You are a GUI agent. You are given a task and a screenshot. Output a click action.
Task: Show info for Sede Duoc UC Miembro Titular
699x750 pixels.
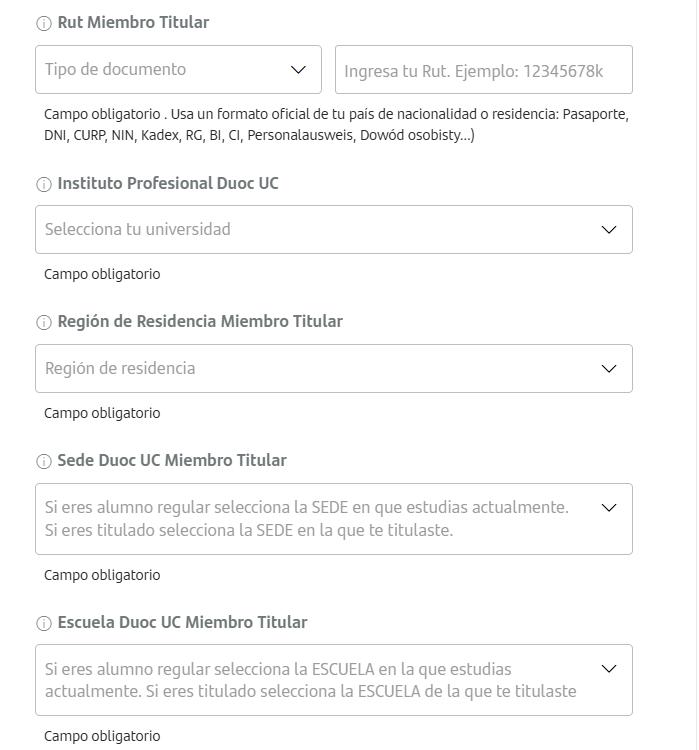click(44, 461)
